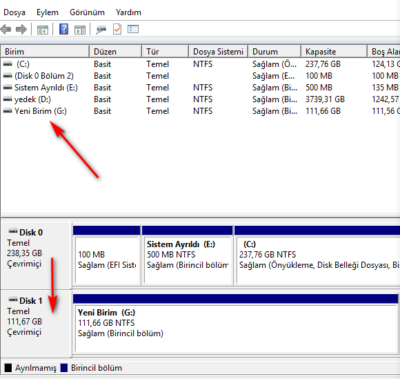Click the Sağlam (E... status cell
This screenshot has height=379, width=400.
tap(273, 76)
